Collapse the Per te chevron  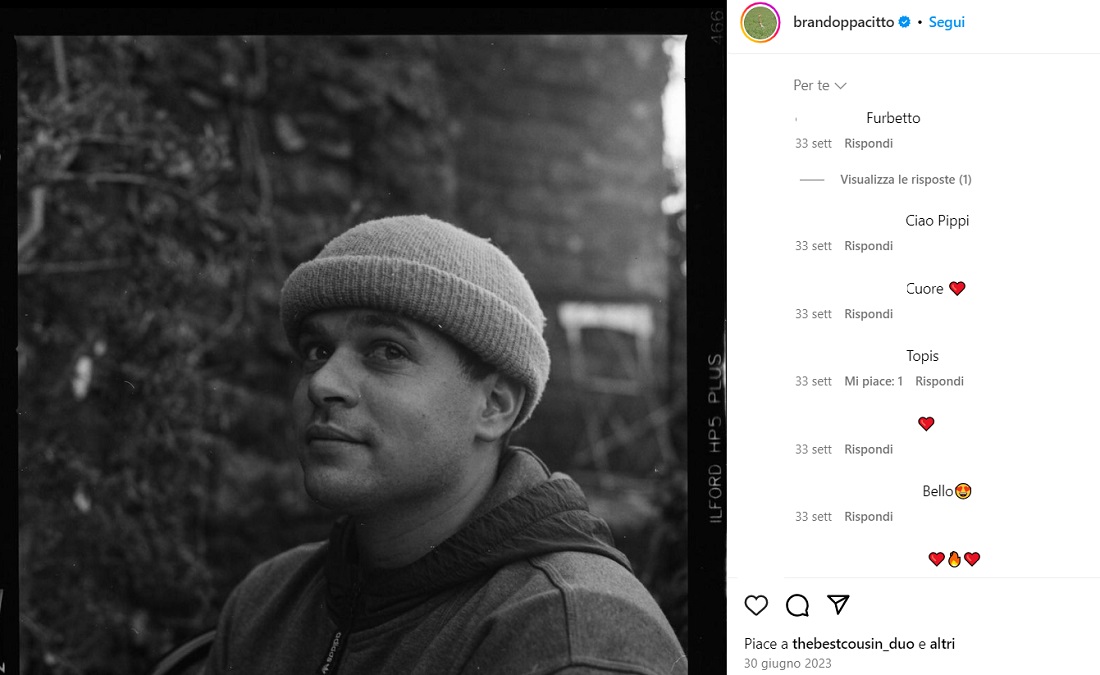point(842,86)
